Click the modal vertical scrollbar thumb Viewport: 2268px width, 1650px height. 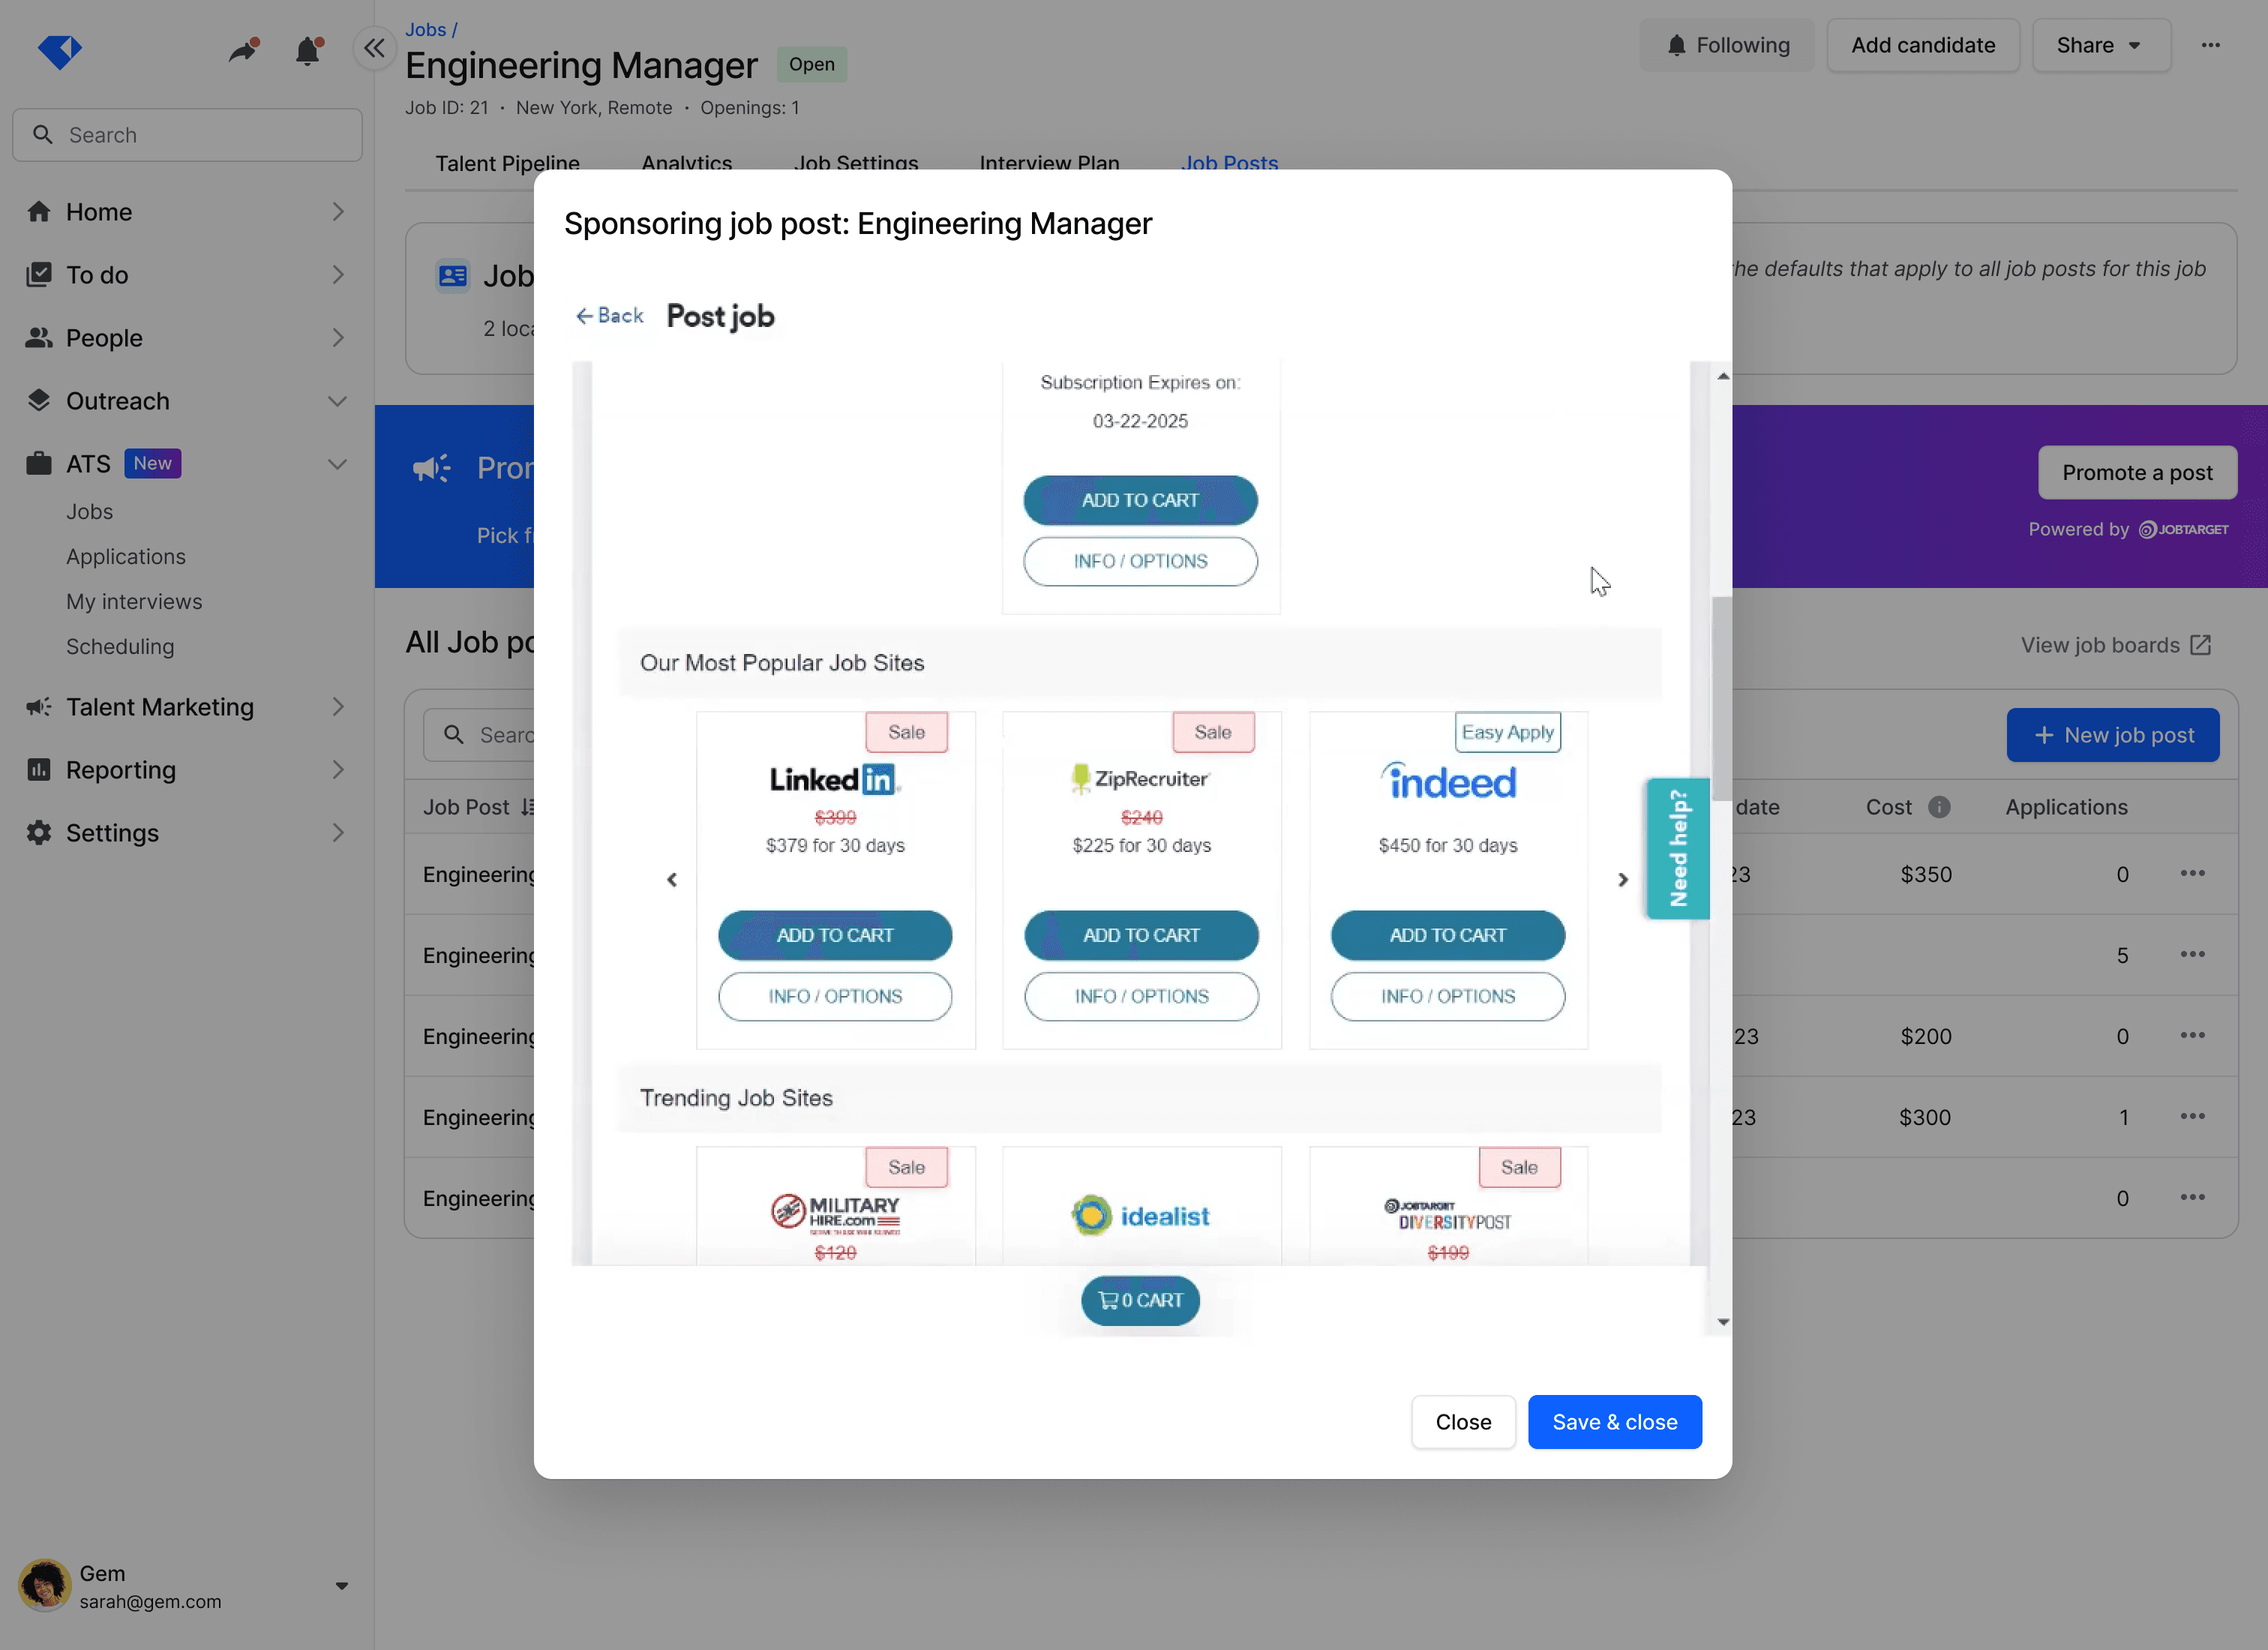(x=1721, y=700)
